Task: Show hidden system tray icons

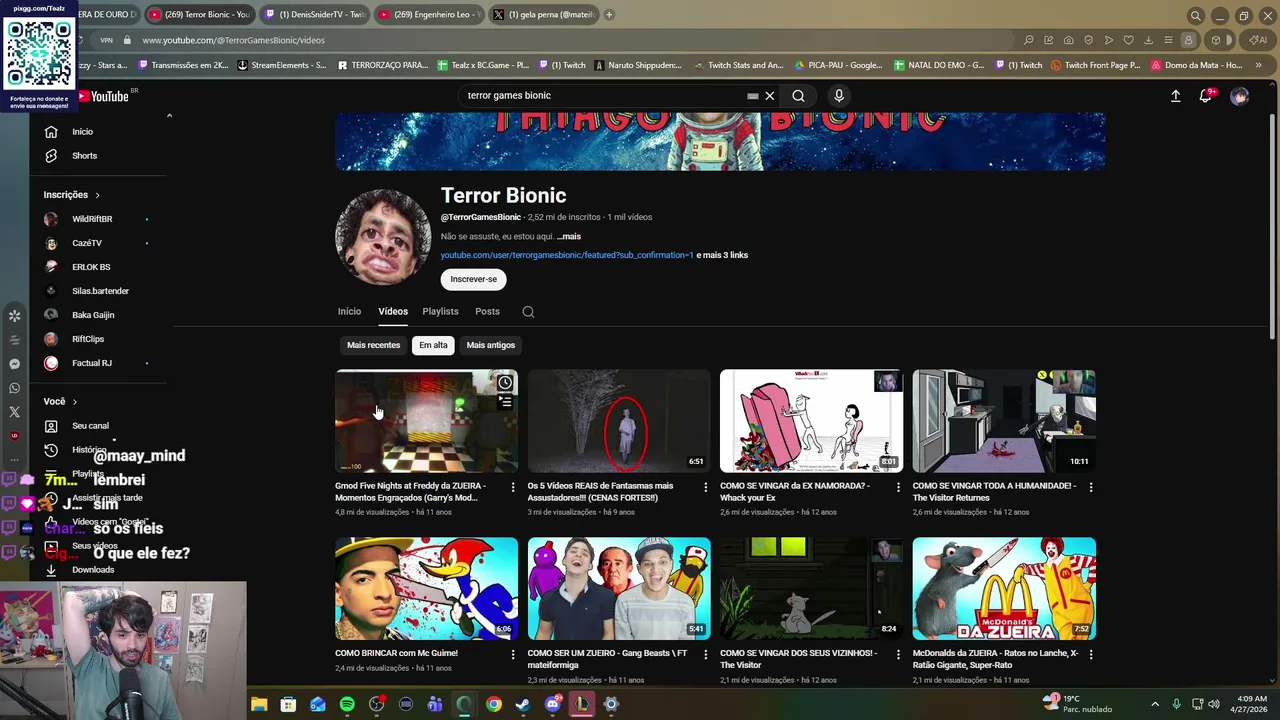Action: [x=1155, y=704]
